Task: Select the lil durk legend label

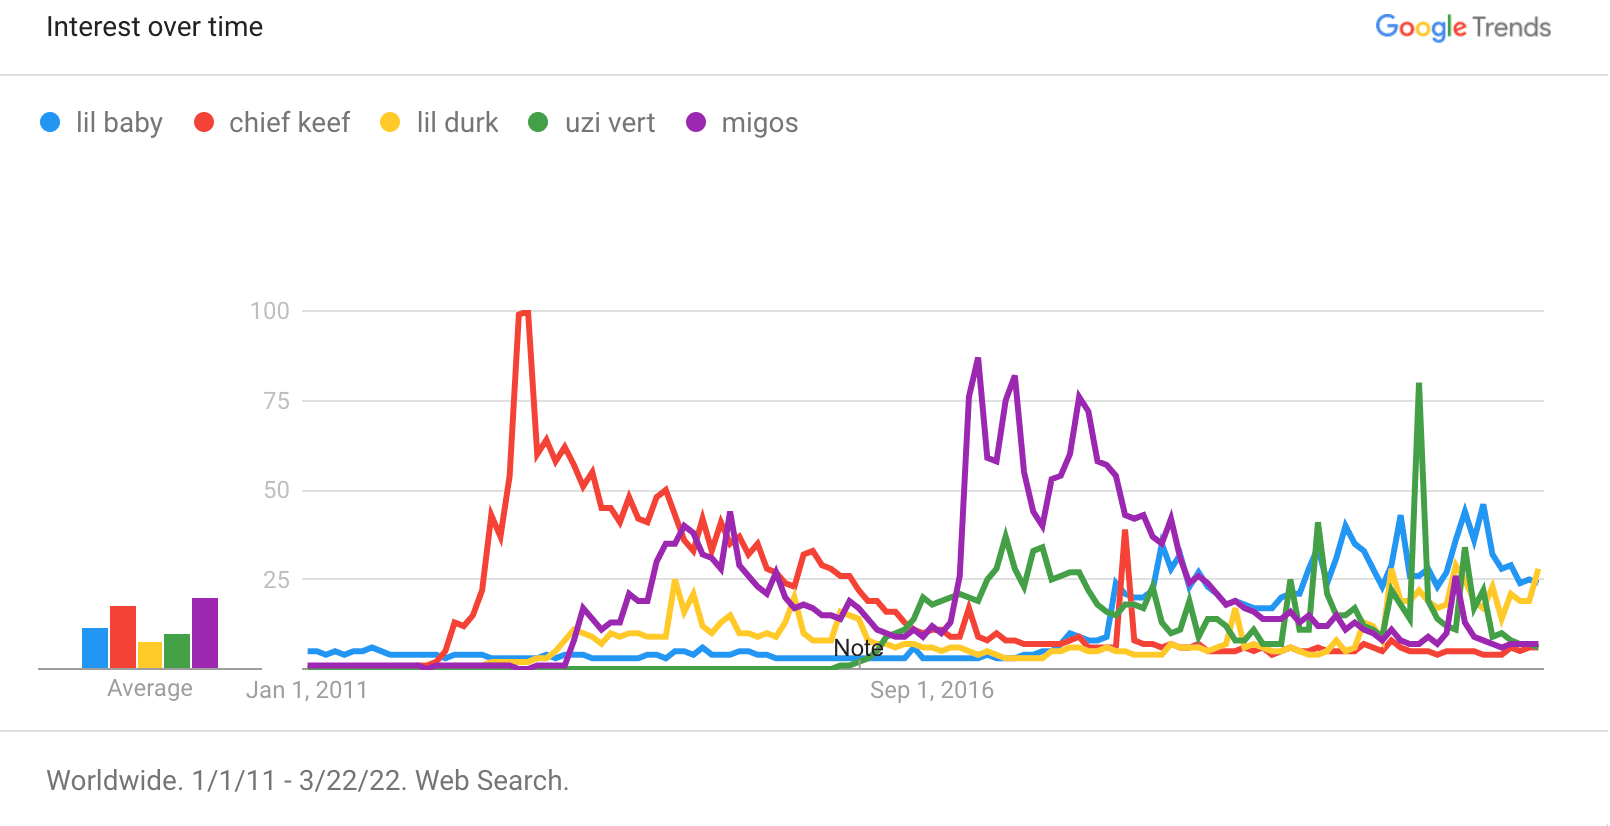Action: click(457, 123)
